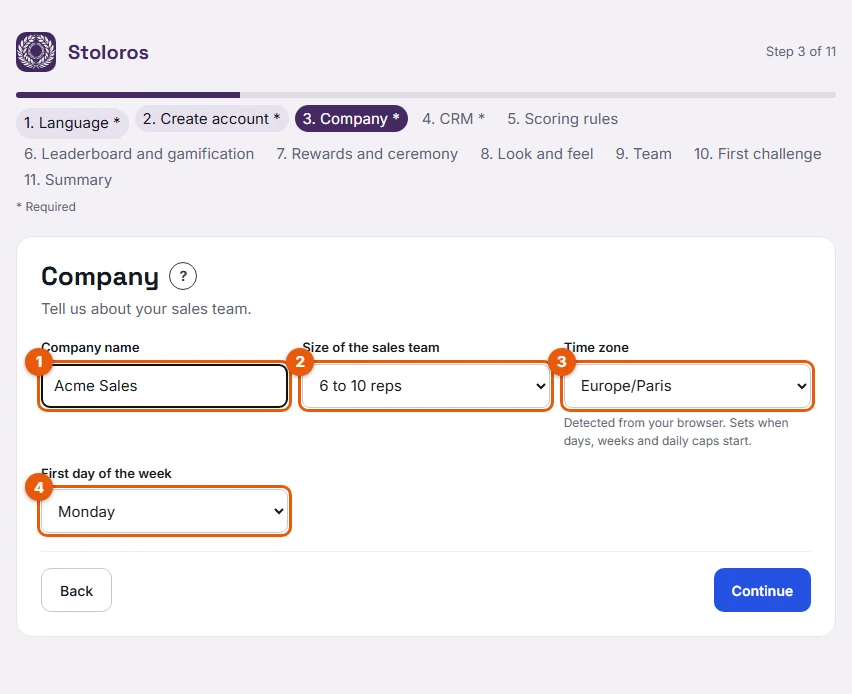Click the Stoloros brand name

click(x=108, y=53)
